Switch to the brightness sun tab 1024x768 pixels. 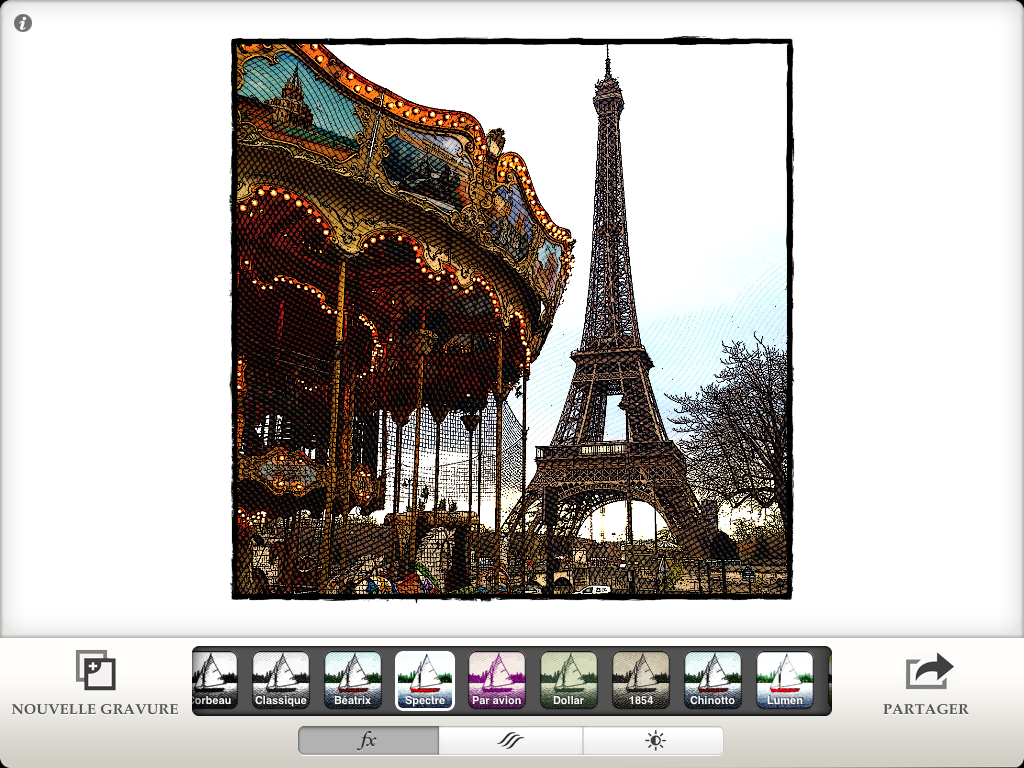pos(654,741)
